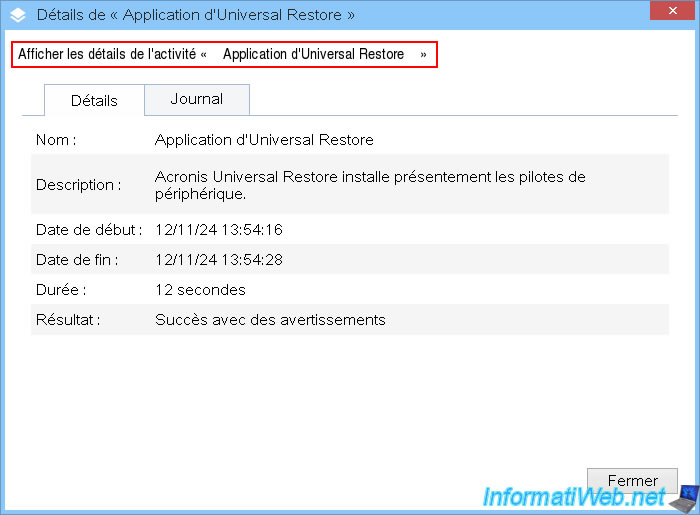Click the laptop icon in the watermark
700x515 pixels.
(x=684, y=499)
